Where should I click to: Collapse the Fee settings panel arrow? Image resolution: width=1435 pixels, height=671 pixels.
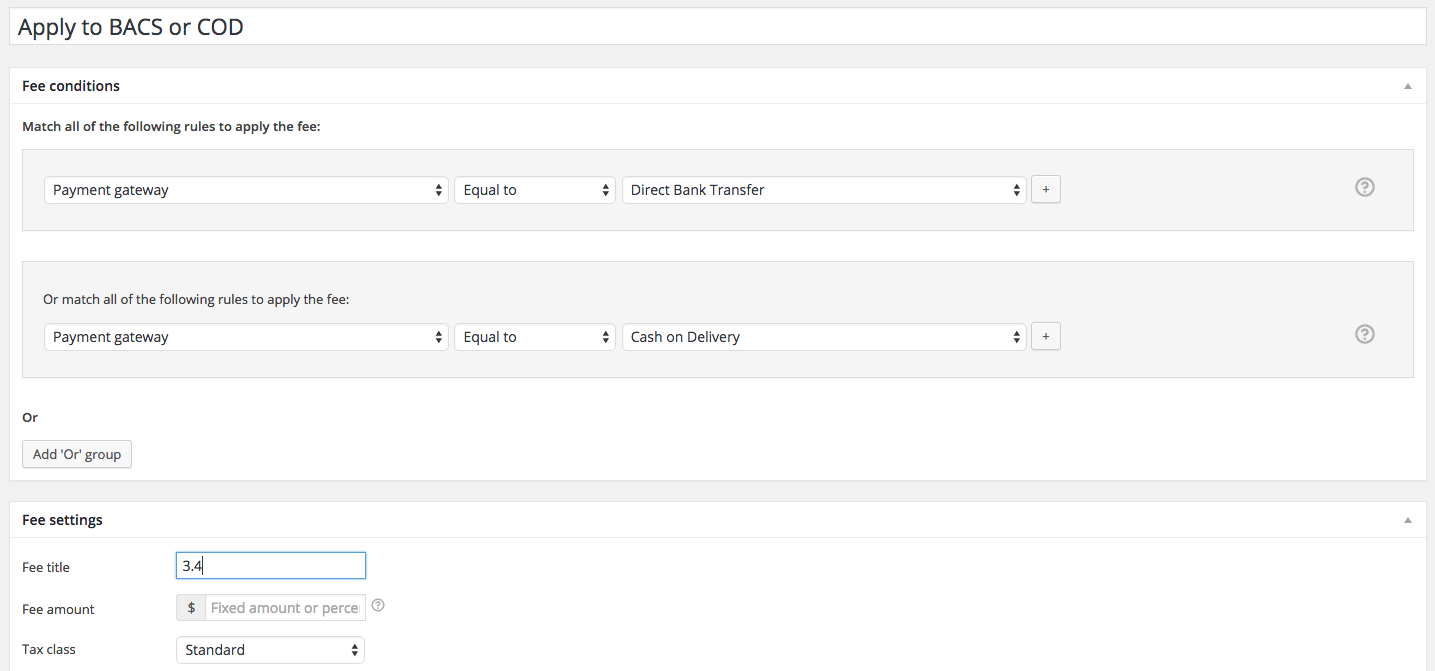point(1407,520)
